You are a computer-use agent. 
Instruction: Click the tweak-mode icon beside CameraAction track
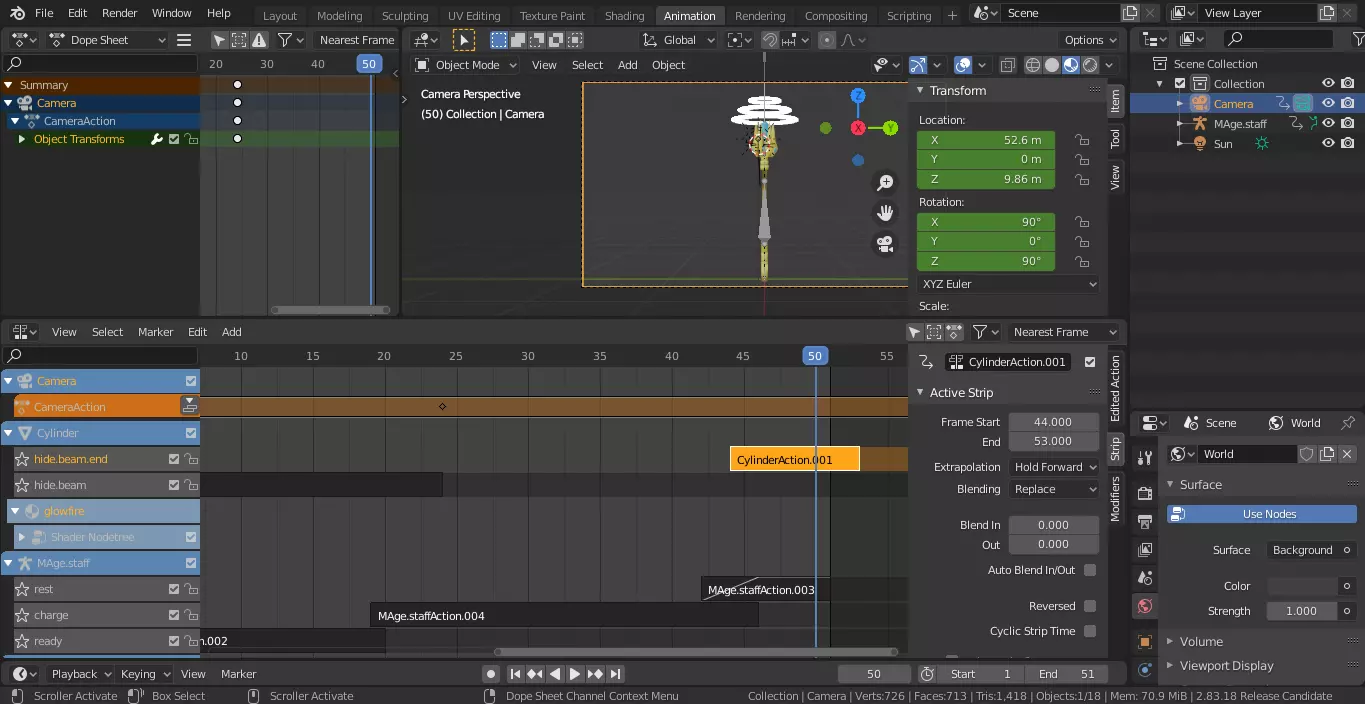189,405
